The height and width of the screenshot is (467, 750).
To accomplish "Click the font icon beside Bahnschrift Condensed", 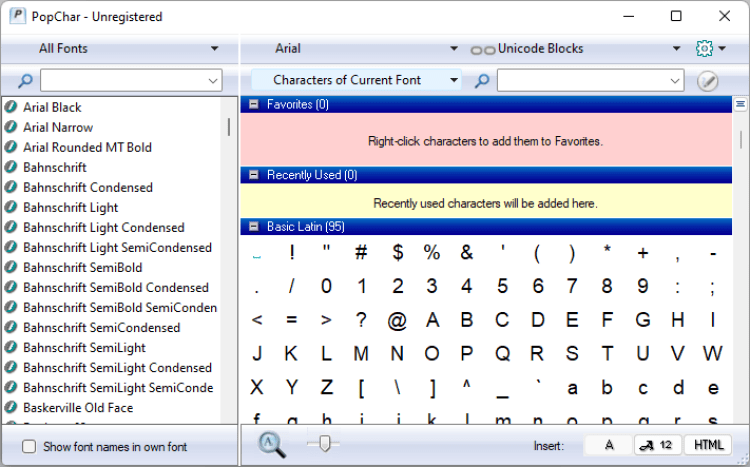I will [11, 187].
